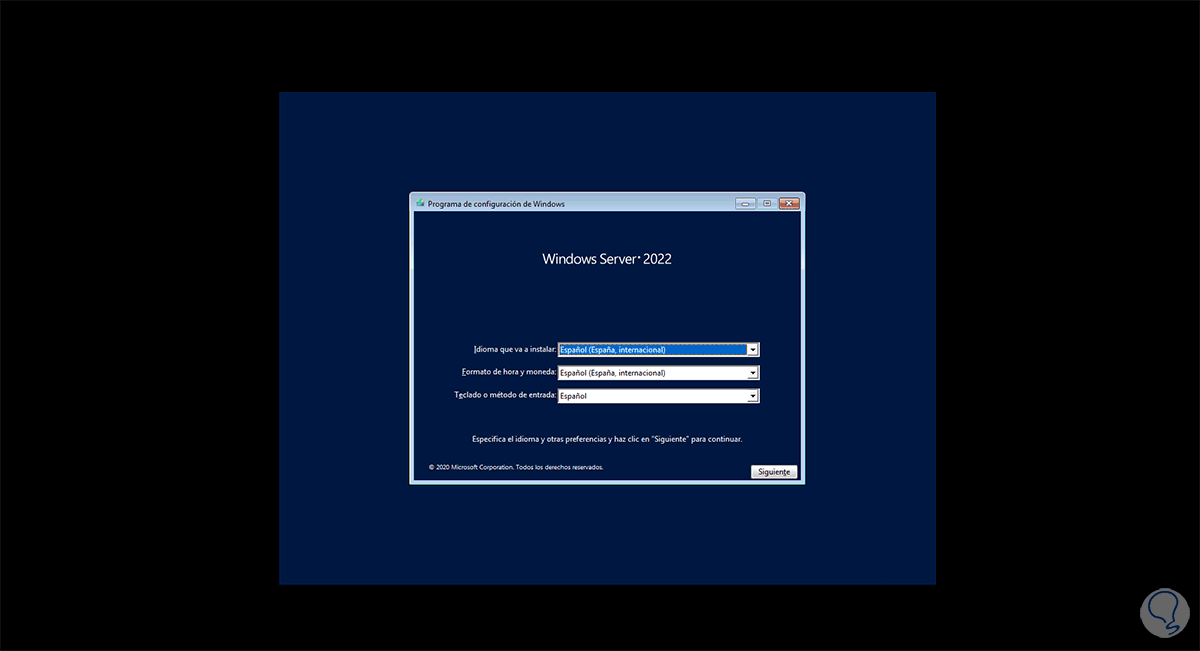
Task: Open the 'Idioma que va a instalar' dropdown arrow
Action: coord(753,350)
